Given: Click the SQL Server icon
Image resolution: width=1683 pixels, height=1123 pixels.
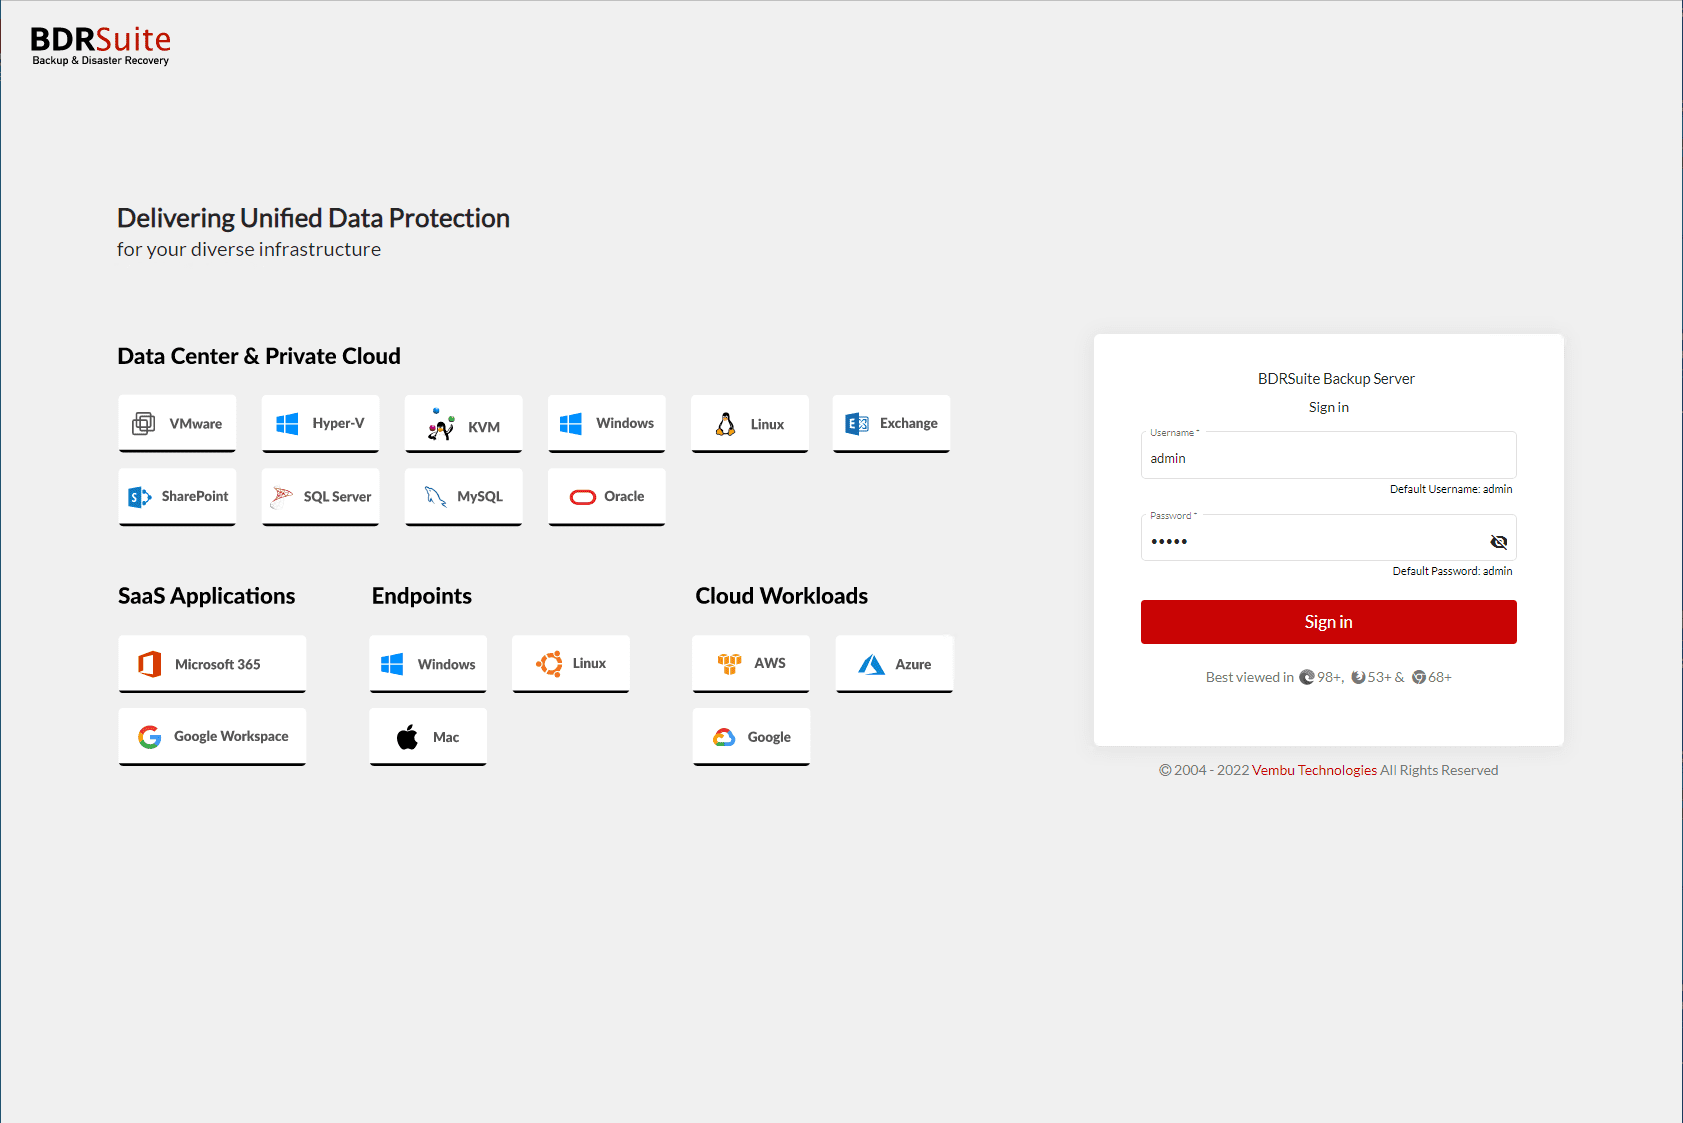Looking at the screenshot, I should (x=282, y=497).
